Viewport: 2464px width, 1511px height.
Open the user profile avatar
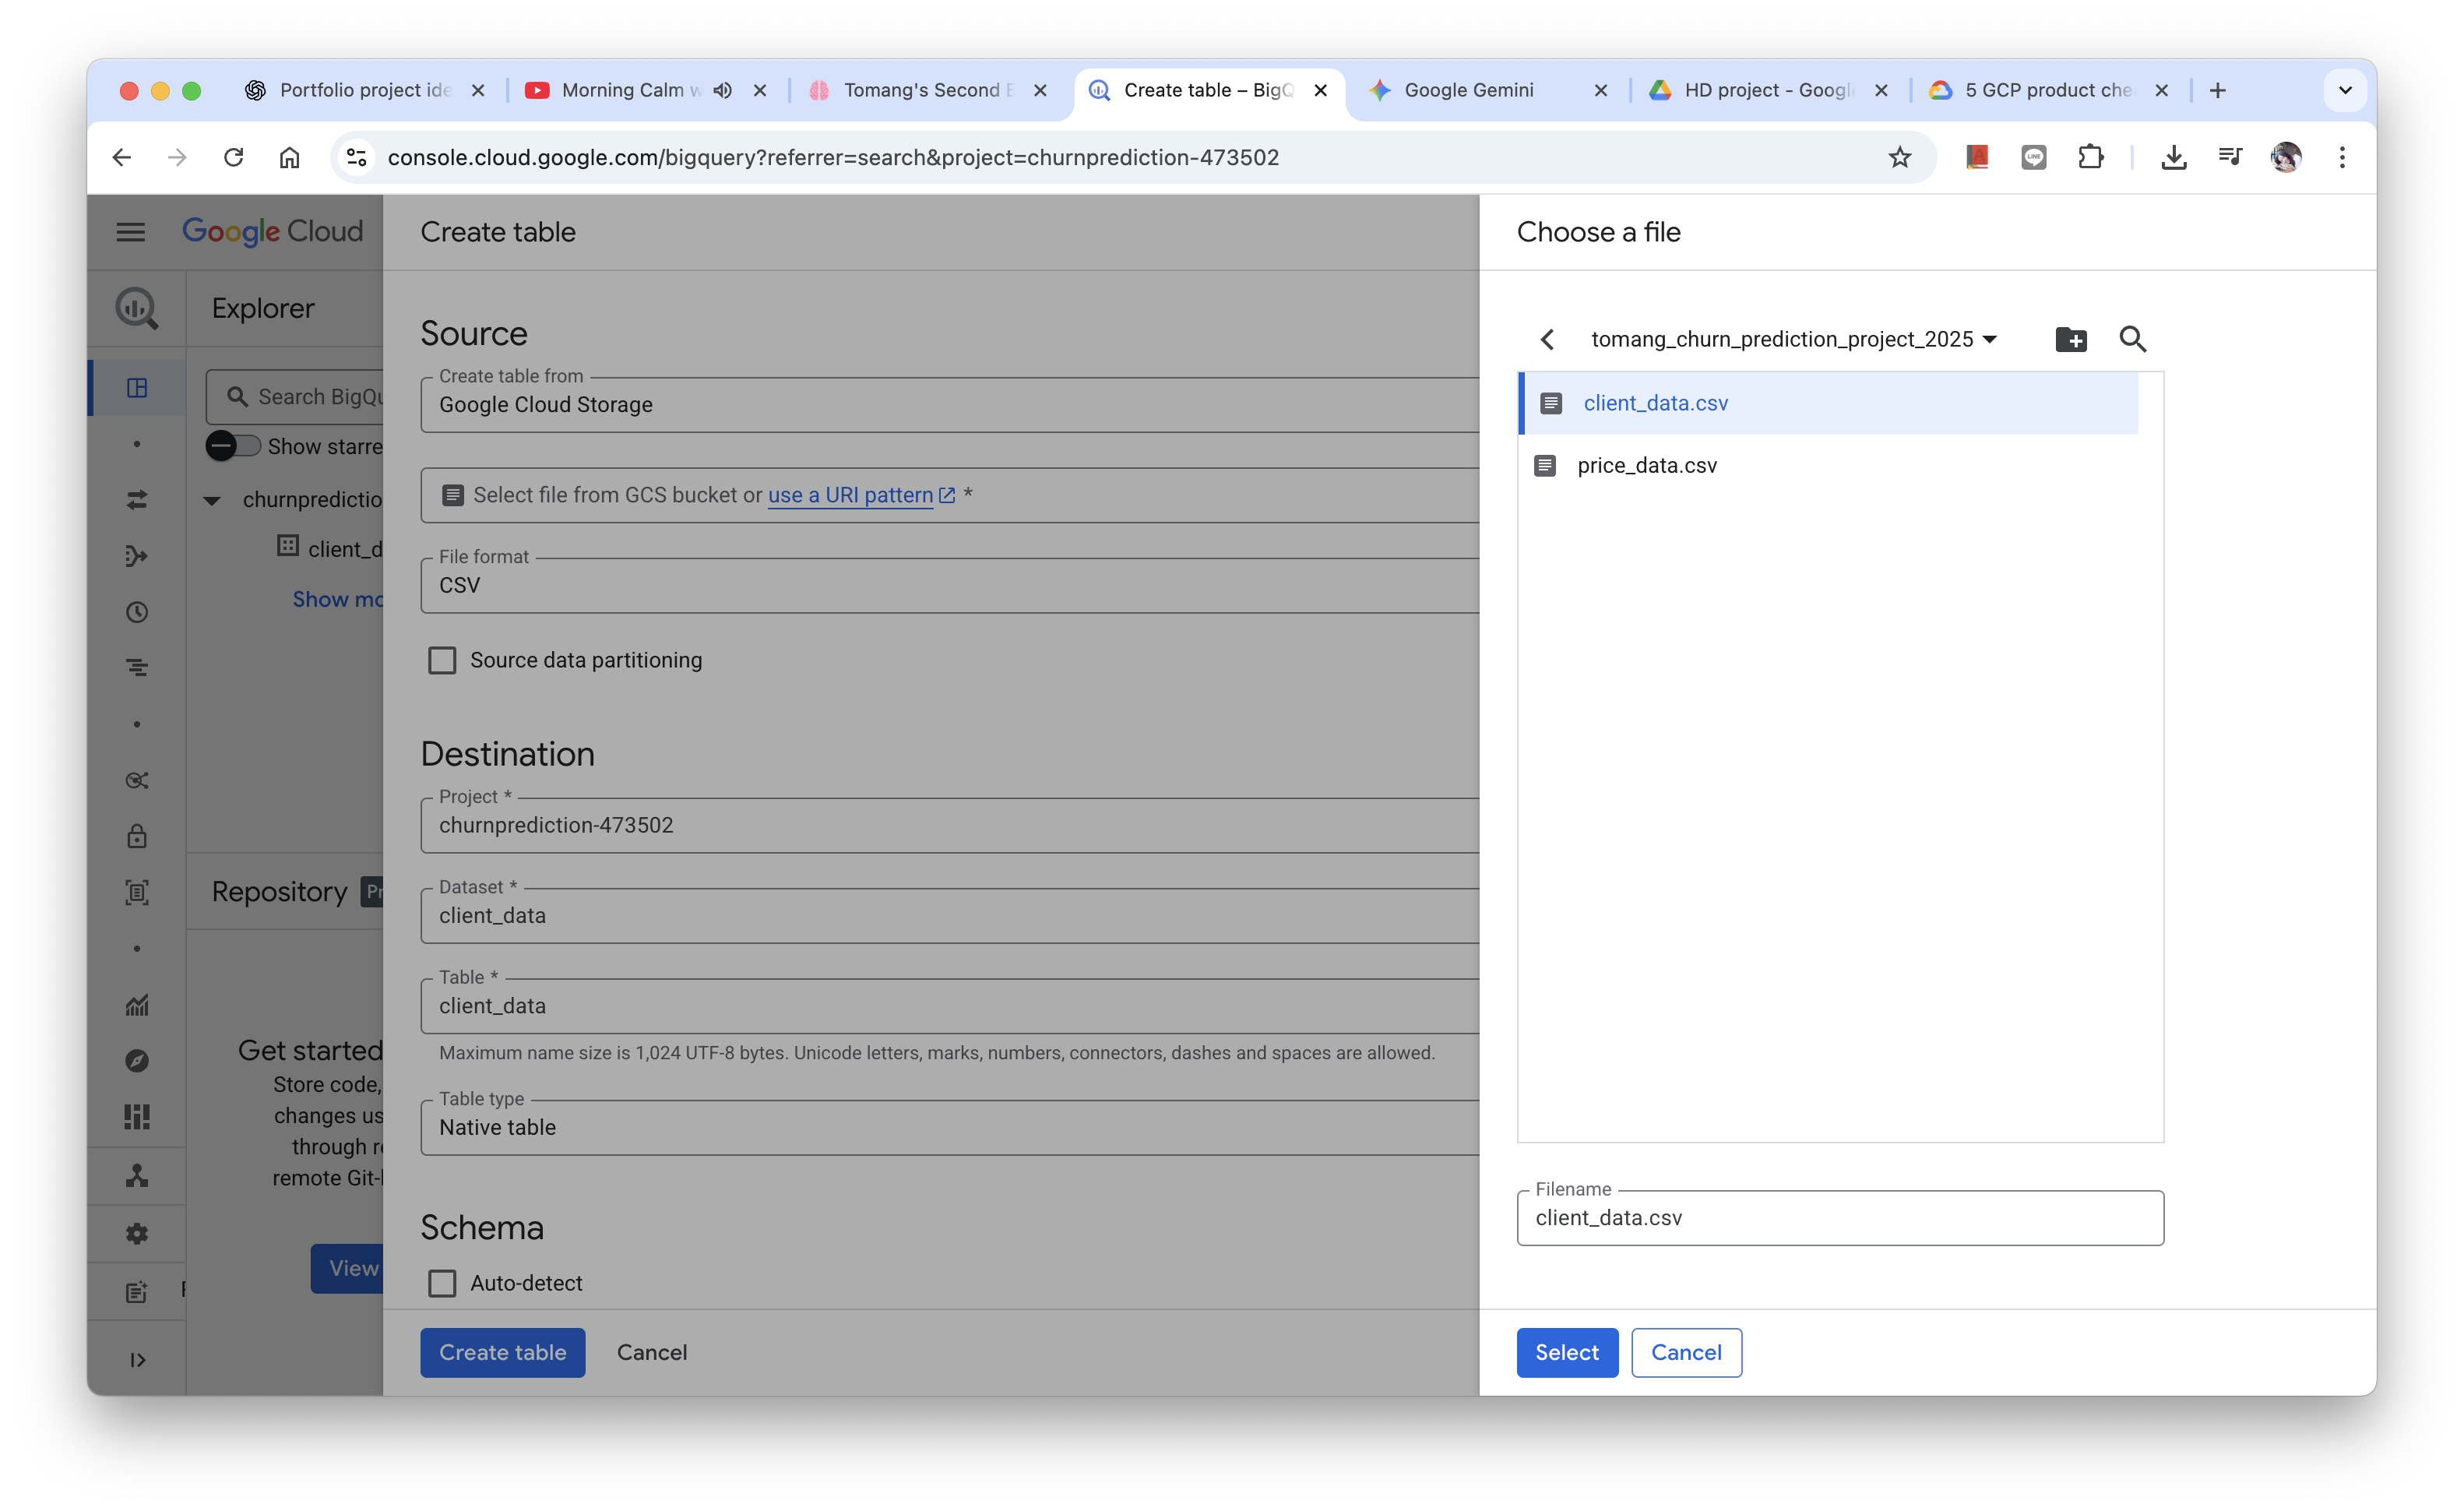[2285, 157]
